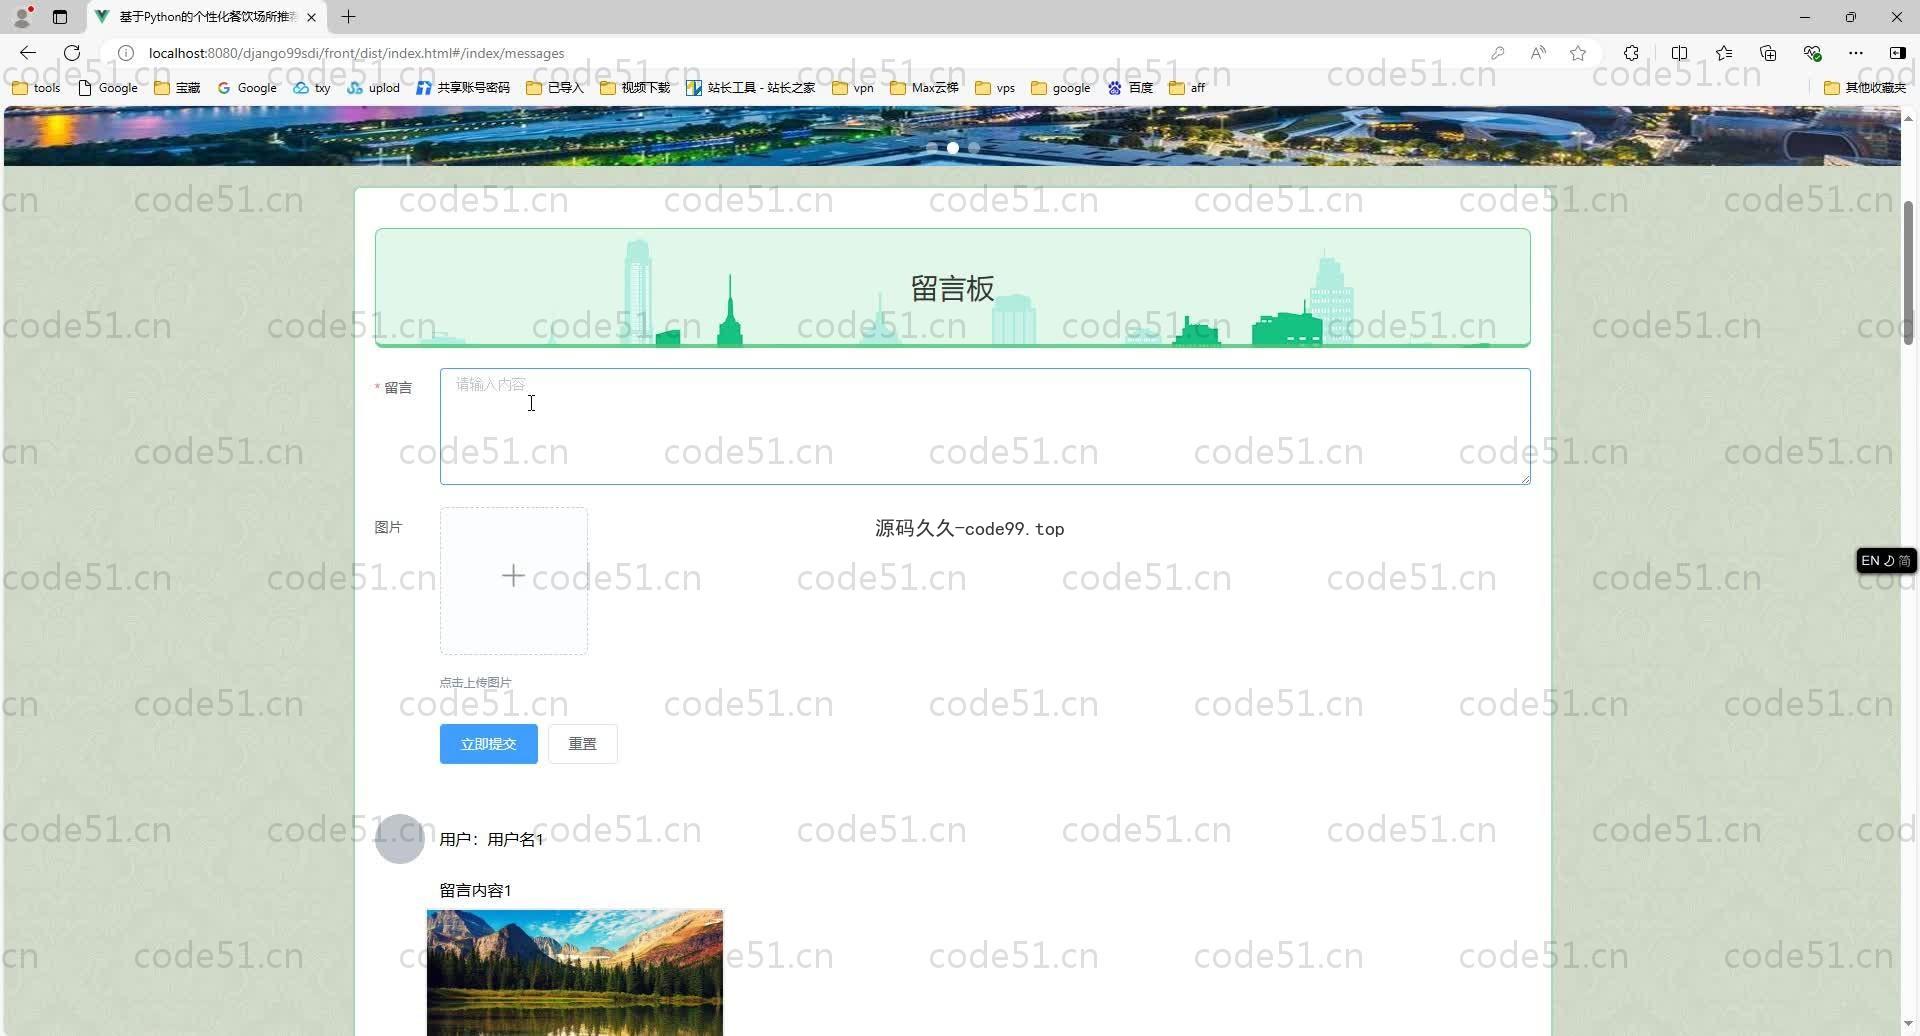Click 用户名1 avatar circle
Viewport: 1920px width, 1036px height.
click(x=400, y=838)
